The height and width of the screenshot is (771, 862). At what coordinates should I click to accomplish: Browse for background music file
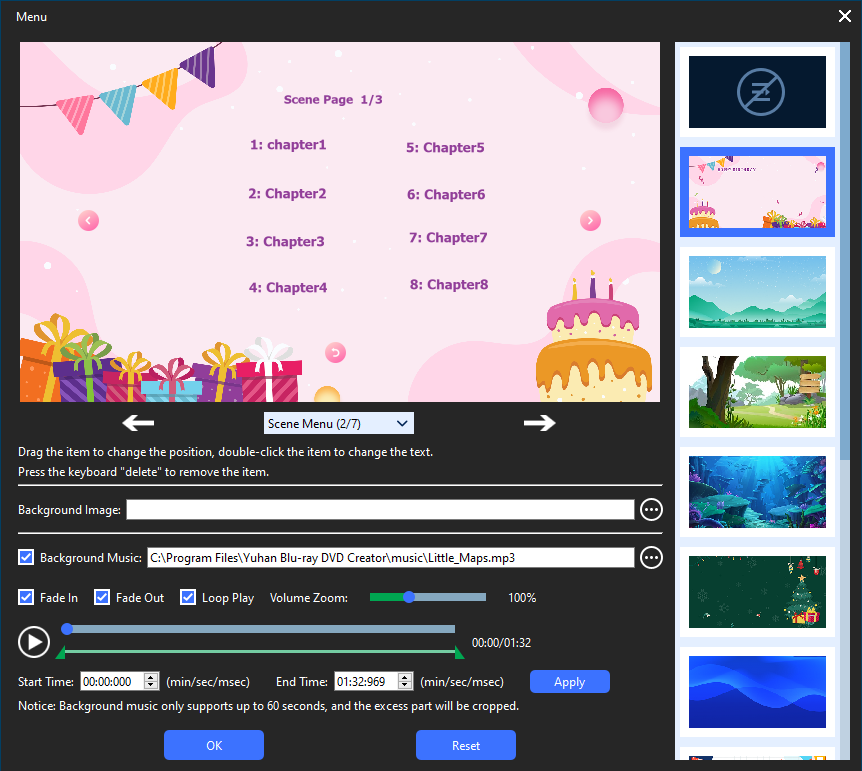(x=651, y=557)
